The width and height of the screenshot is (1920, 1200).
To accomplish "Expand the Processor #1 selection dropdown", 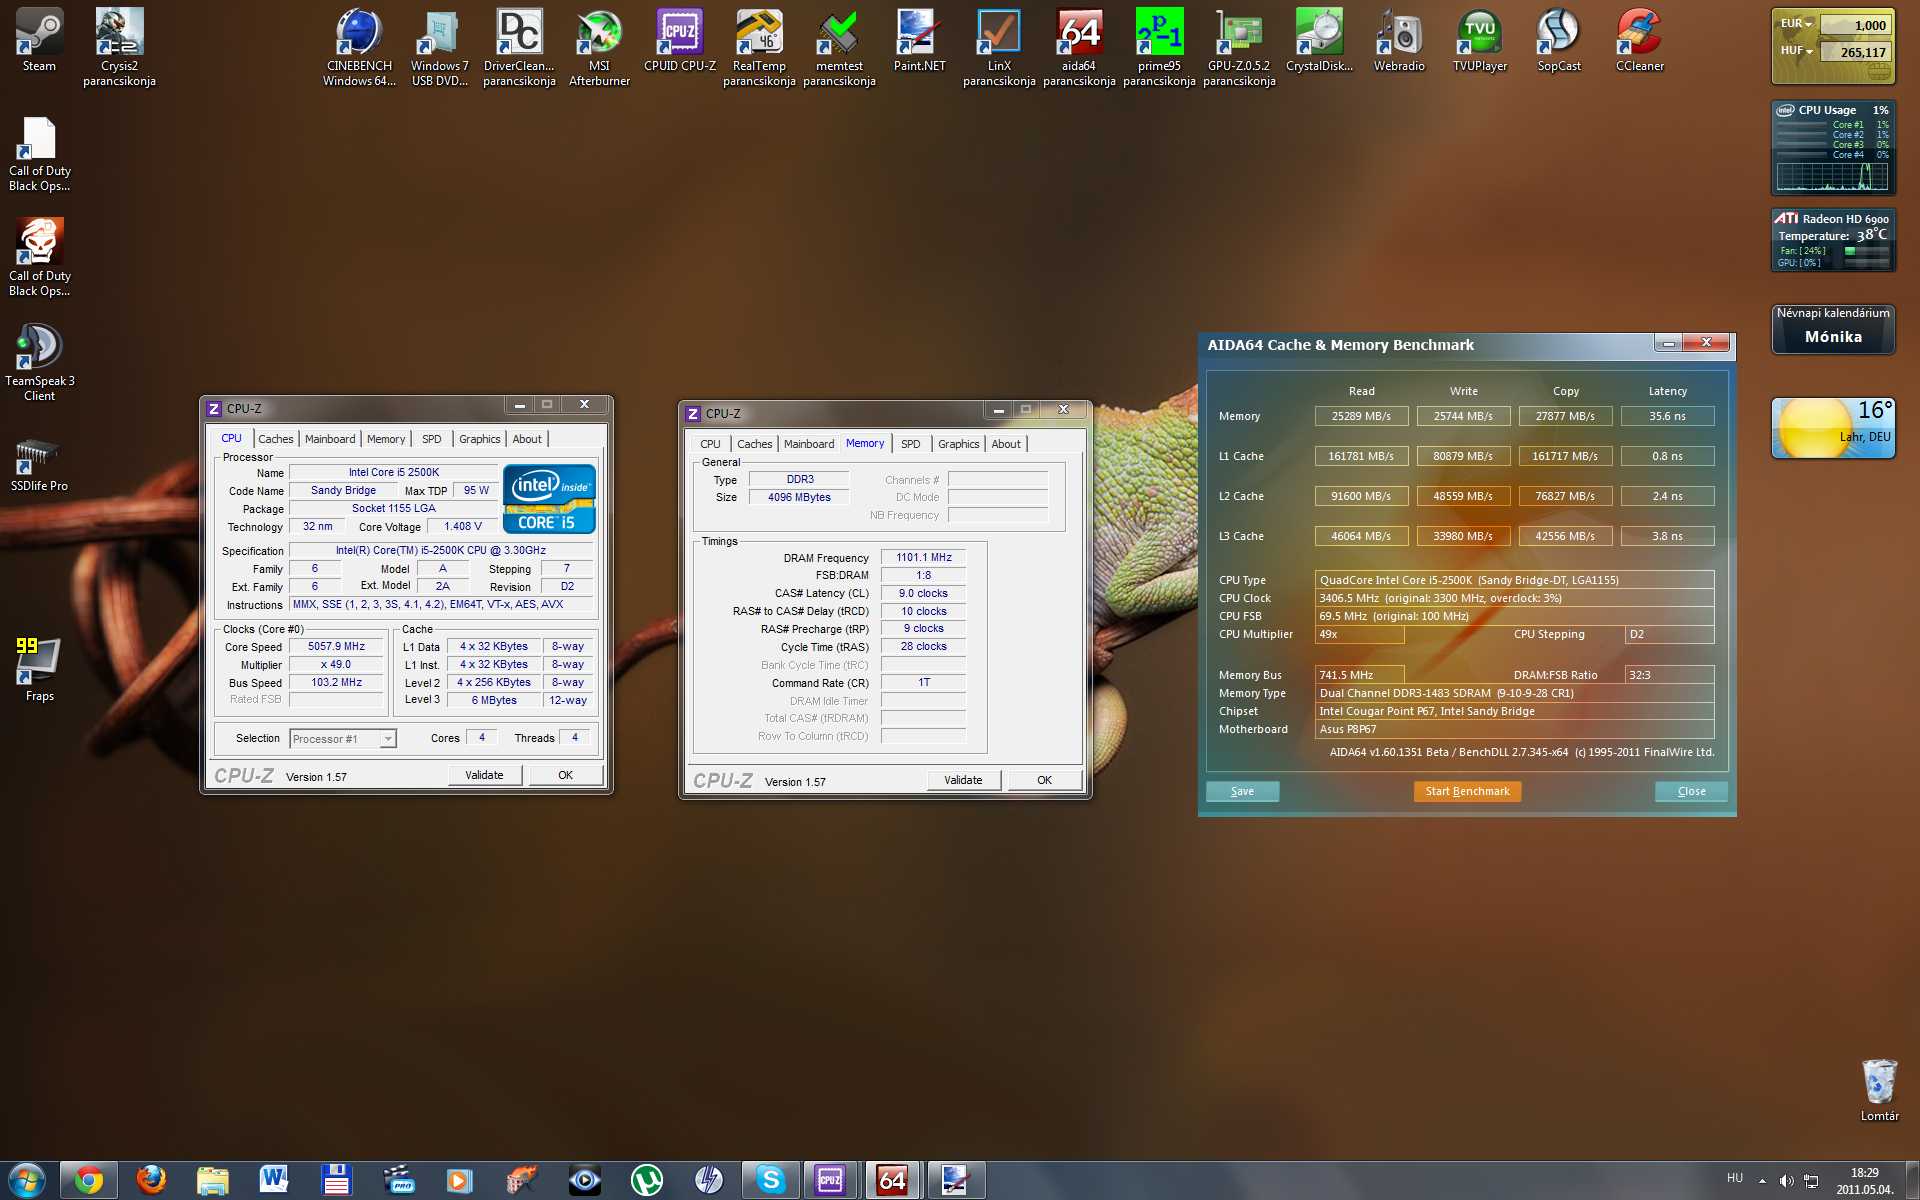I will (x=388, y=739).
